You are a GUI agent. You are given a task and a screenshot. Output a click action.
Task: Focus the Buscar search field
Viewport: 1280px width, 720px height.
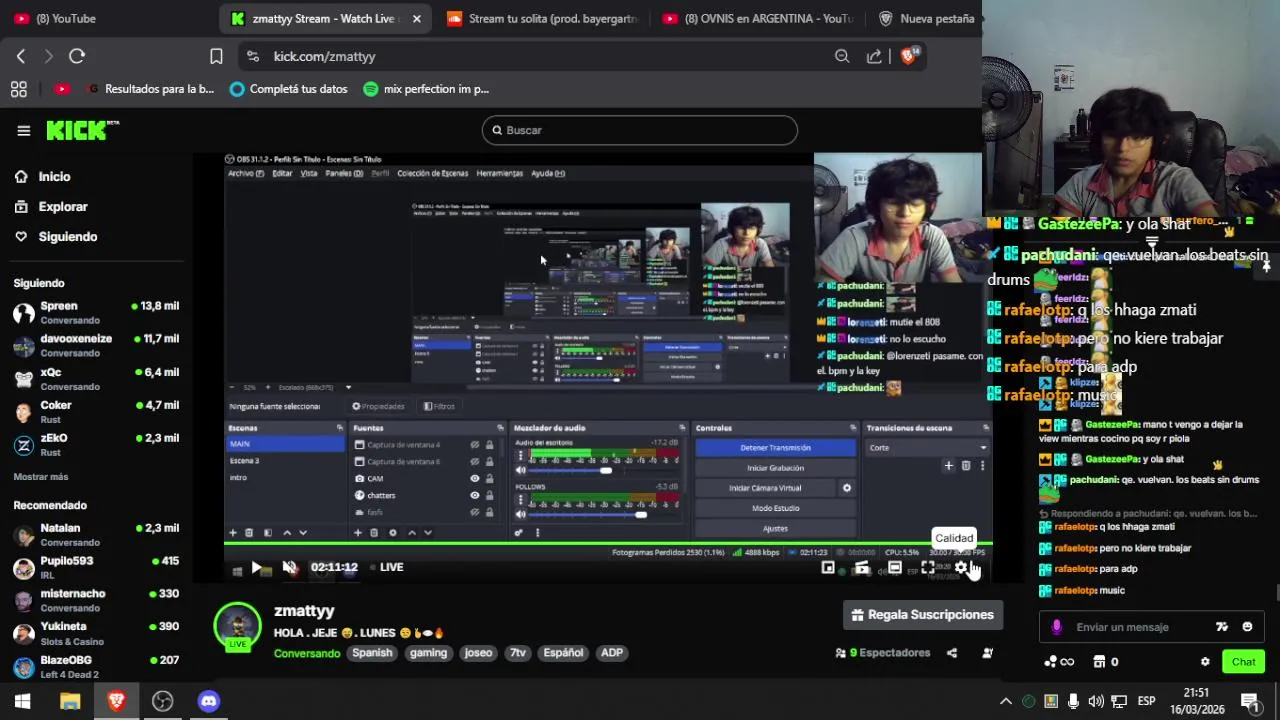click(640, 130)
